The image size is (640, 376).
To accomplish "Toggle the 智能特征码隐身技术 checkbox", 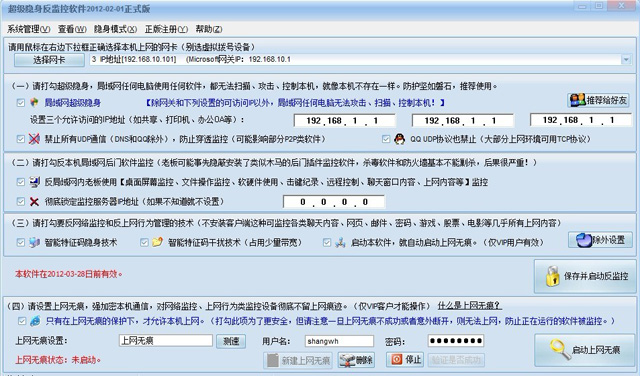I will click(x=21, y=243).
